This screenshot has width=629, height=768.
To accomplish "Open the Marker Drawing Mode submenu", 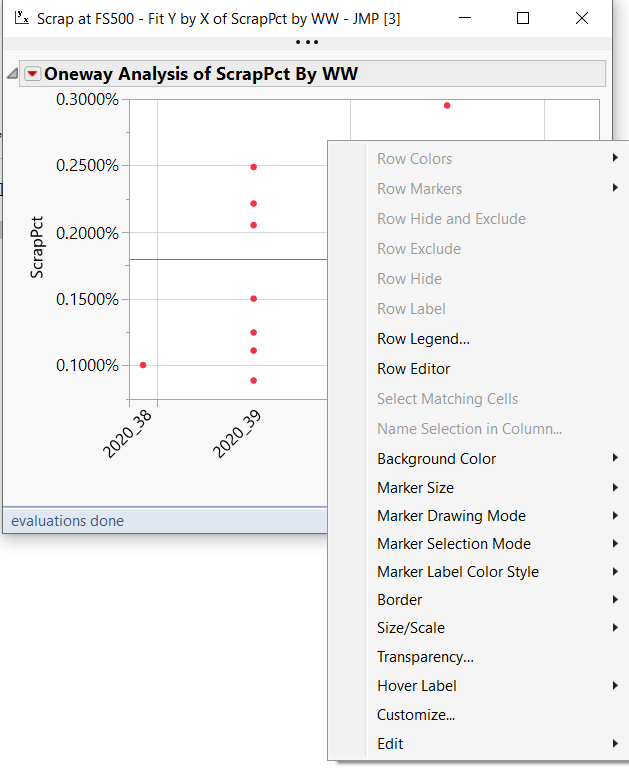I will click(x=451, y=516).
